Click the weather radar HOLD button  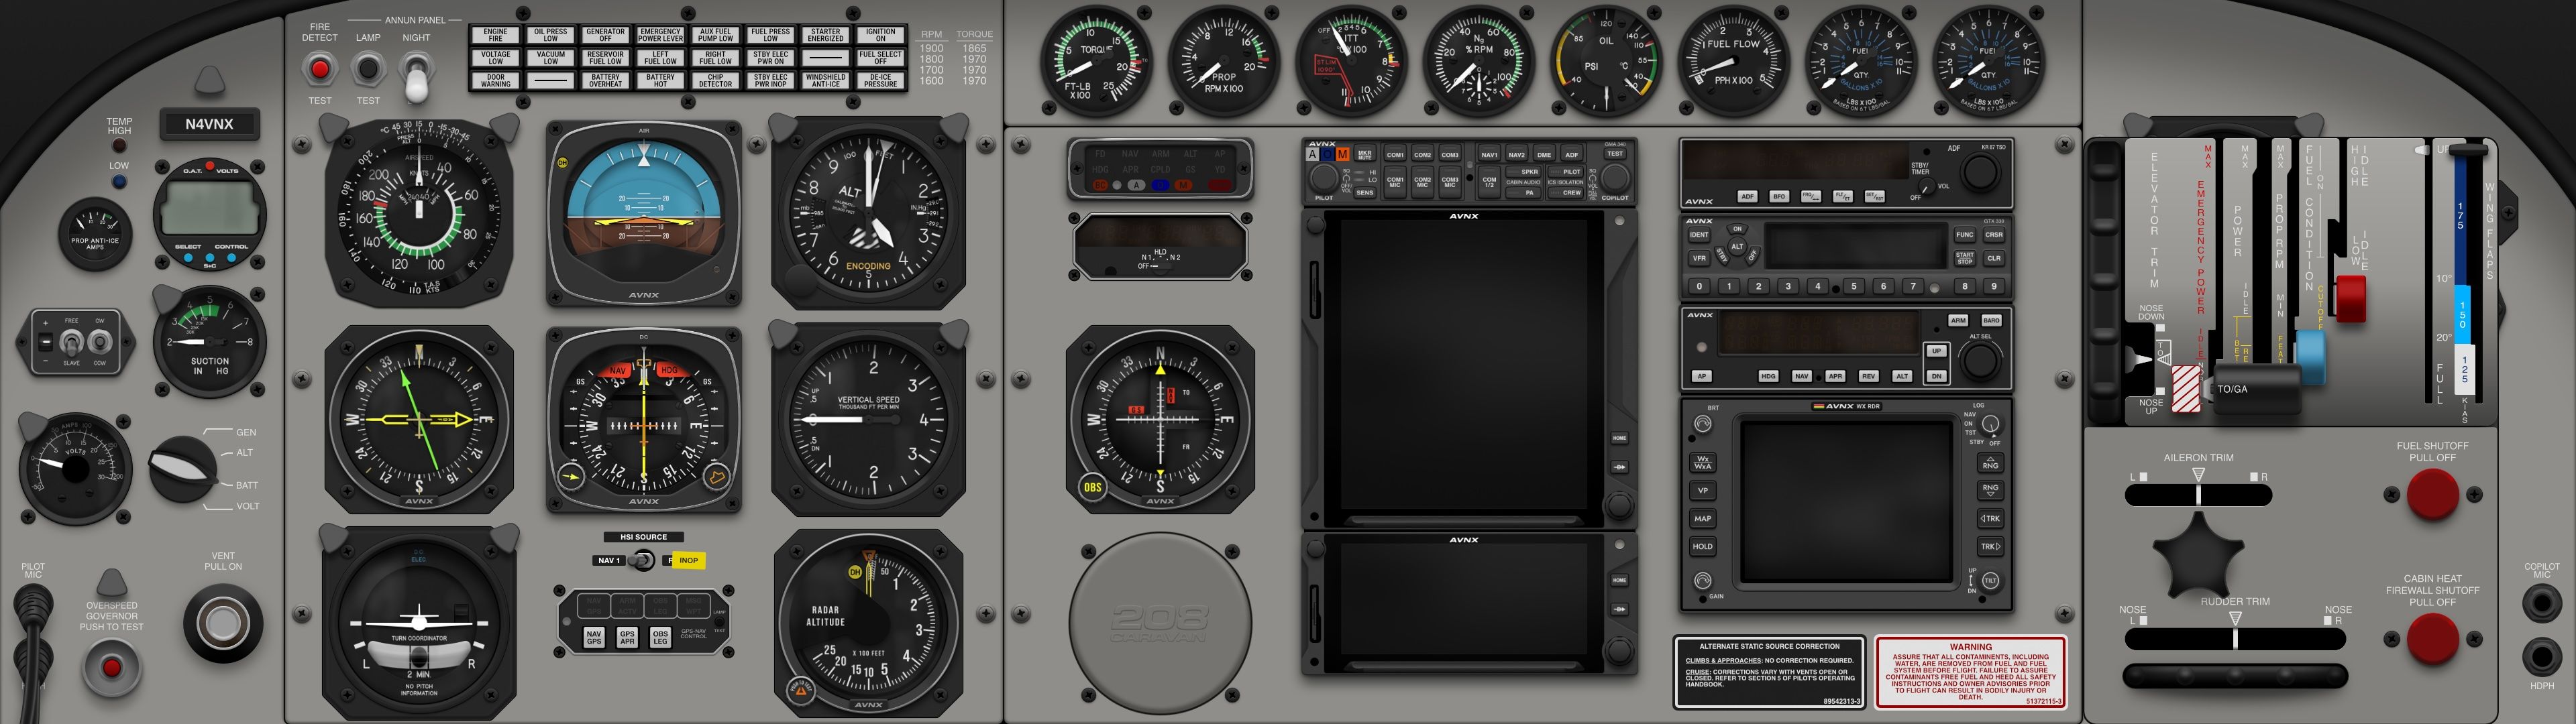pos(1702,546)
